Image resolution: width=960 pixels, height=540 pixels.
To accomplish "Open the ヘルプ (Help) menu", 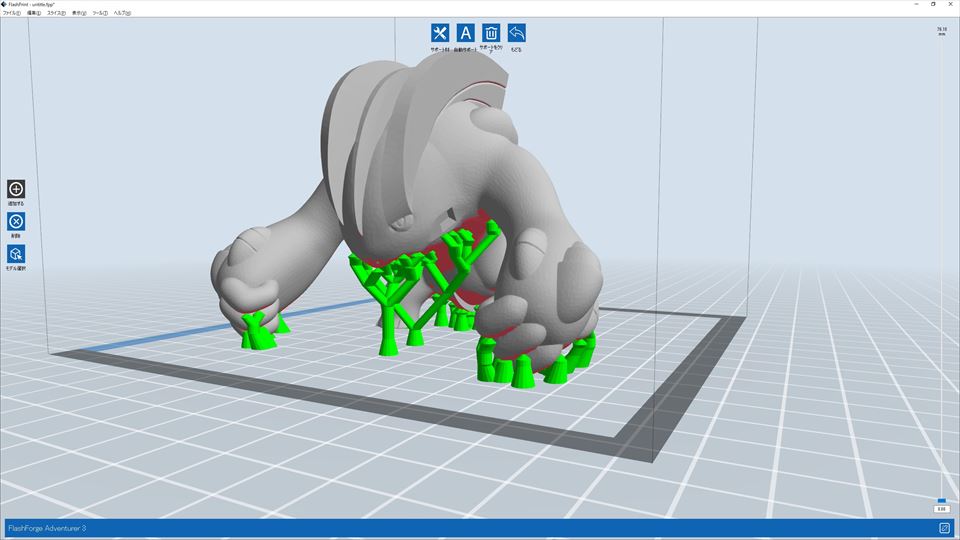I will (x=122, y=13).
